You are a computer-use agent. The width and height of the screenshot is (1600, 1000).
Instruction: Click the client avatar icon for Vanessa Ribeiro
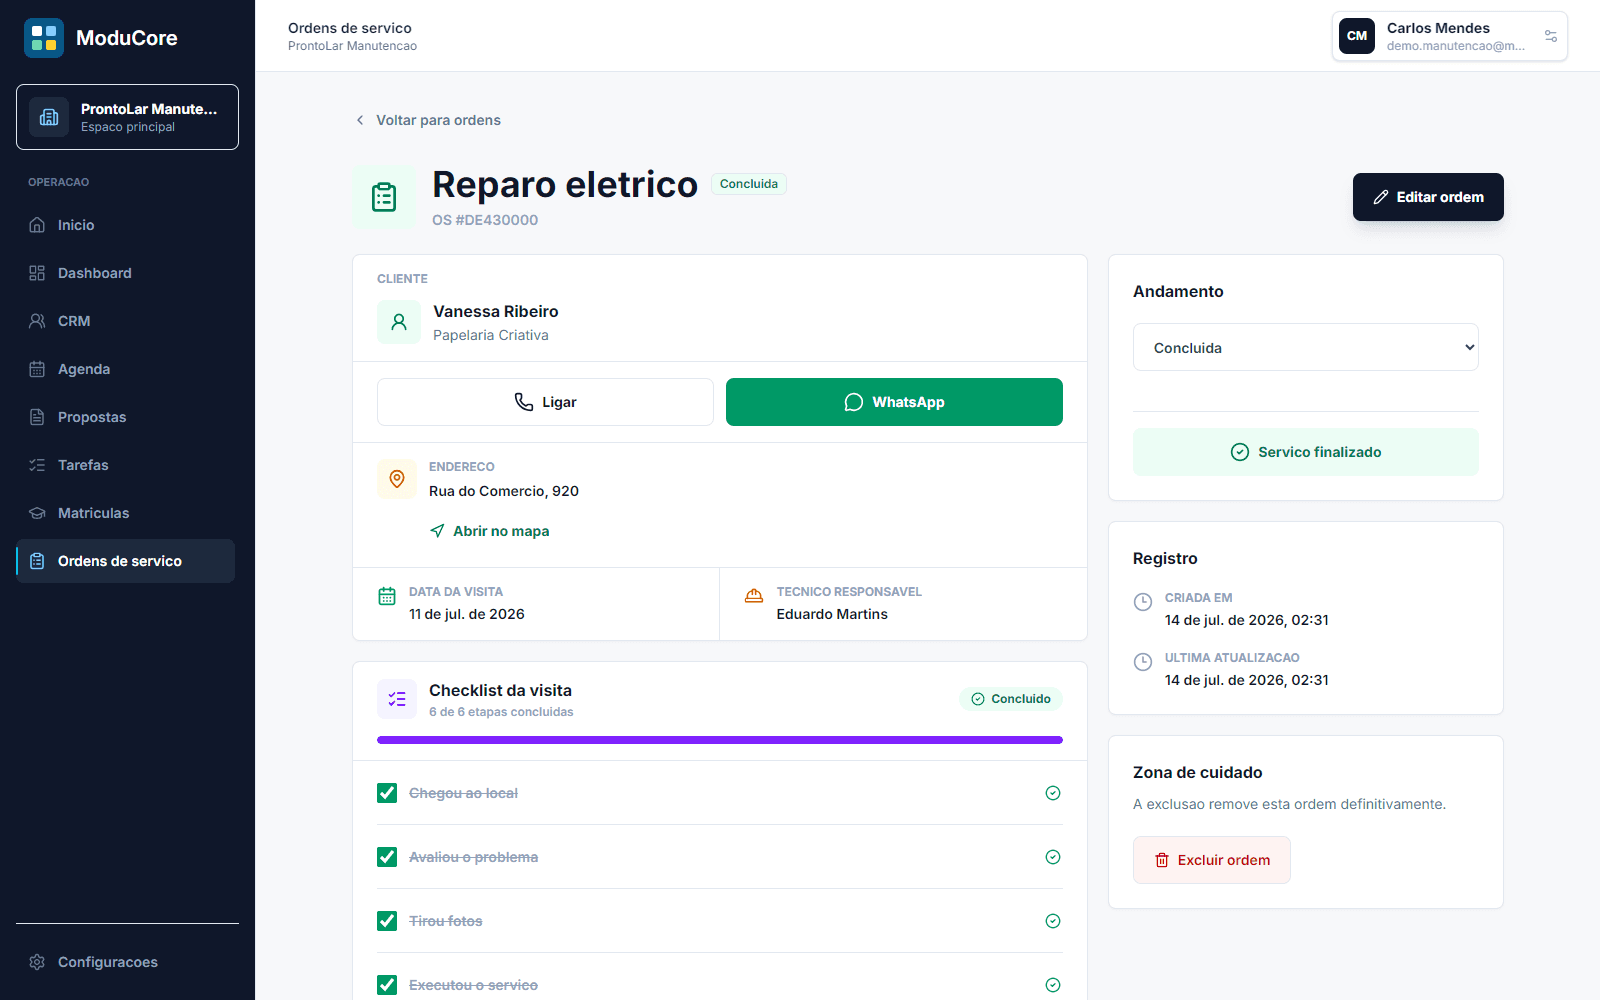click(399, 322)
